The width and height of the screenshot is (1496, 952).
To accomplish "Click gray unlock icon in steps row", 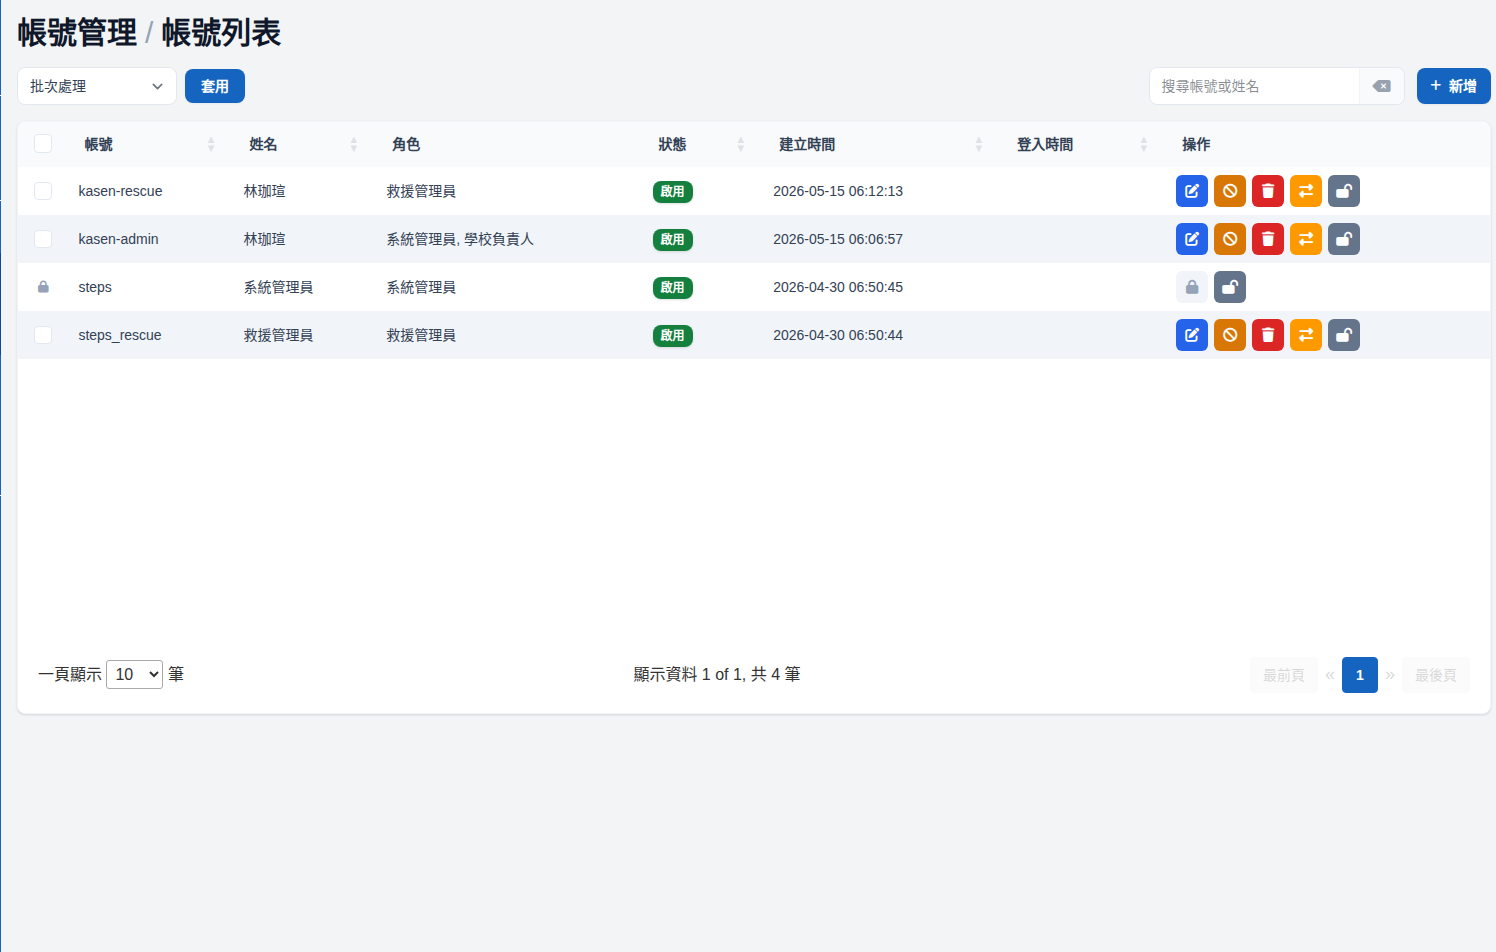I will [x=1230, y=287].
